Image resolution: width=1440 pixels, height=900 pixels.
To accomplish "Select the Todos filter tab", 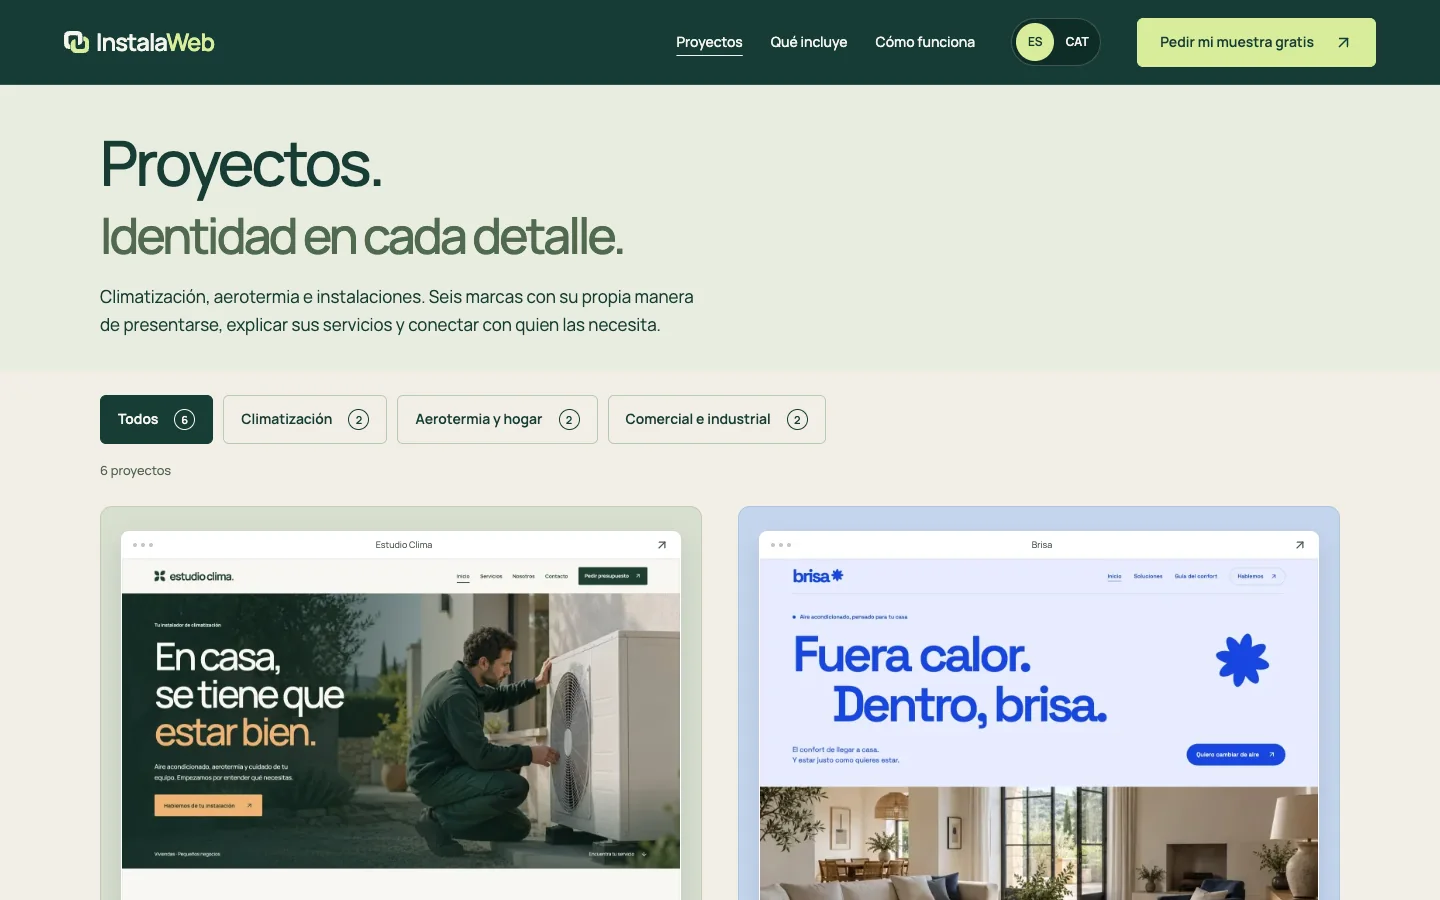I will 156,419.
